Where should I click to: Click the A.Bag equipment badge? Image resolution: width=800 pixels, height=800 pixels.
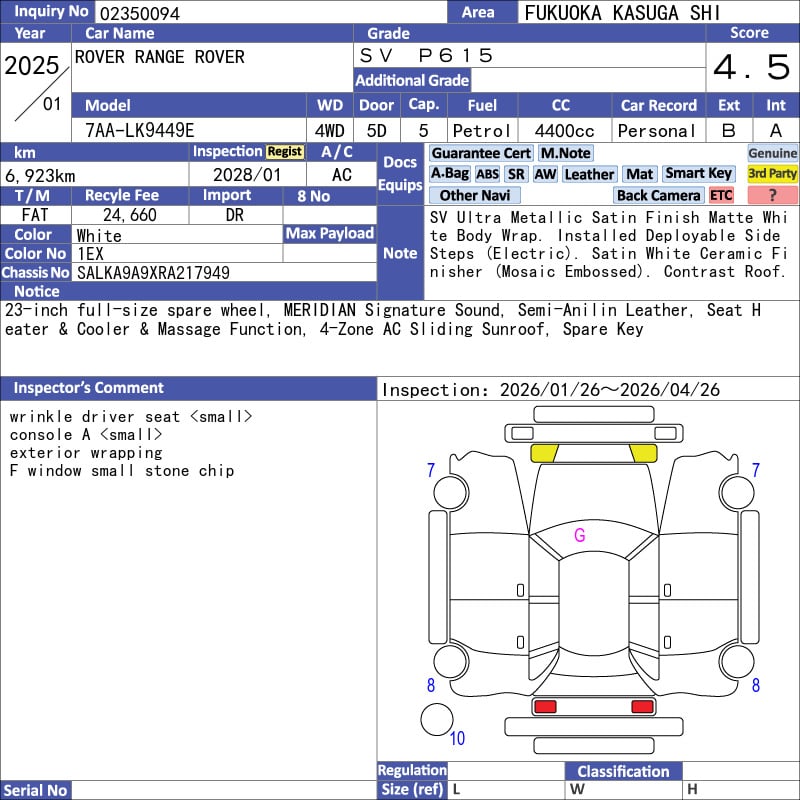[449, 174]
